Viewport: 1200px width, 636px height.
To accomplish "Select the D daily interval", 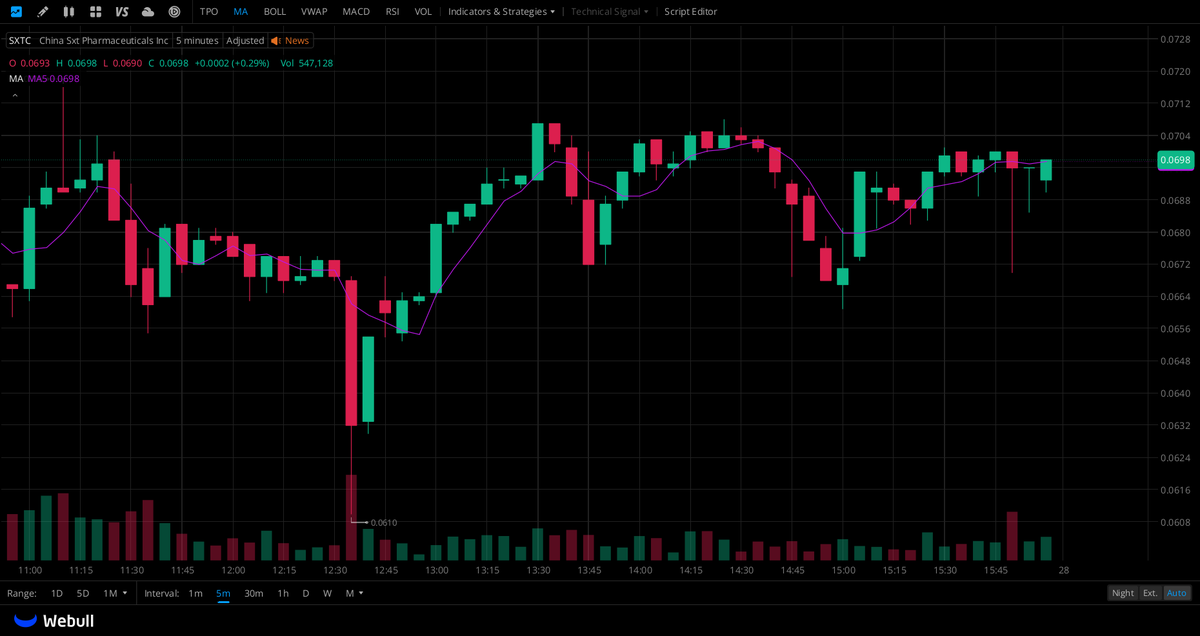I will pyautogui.click(x=306, y=593).
